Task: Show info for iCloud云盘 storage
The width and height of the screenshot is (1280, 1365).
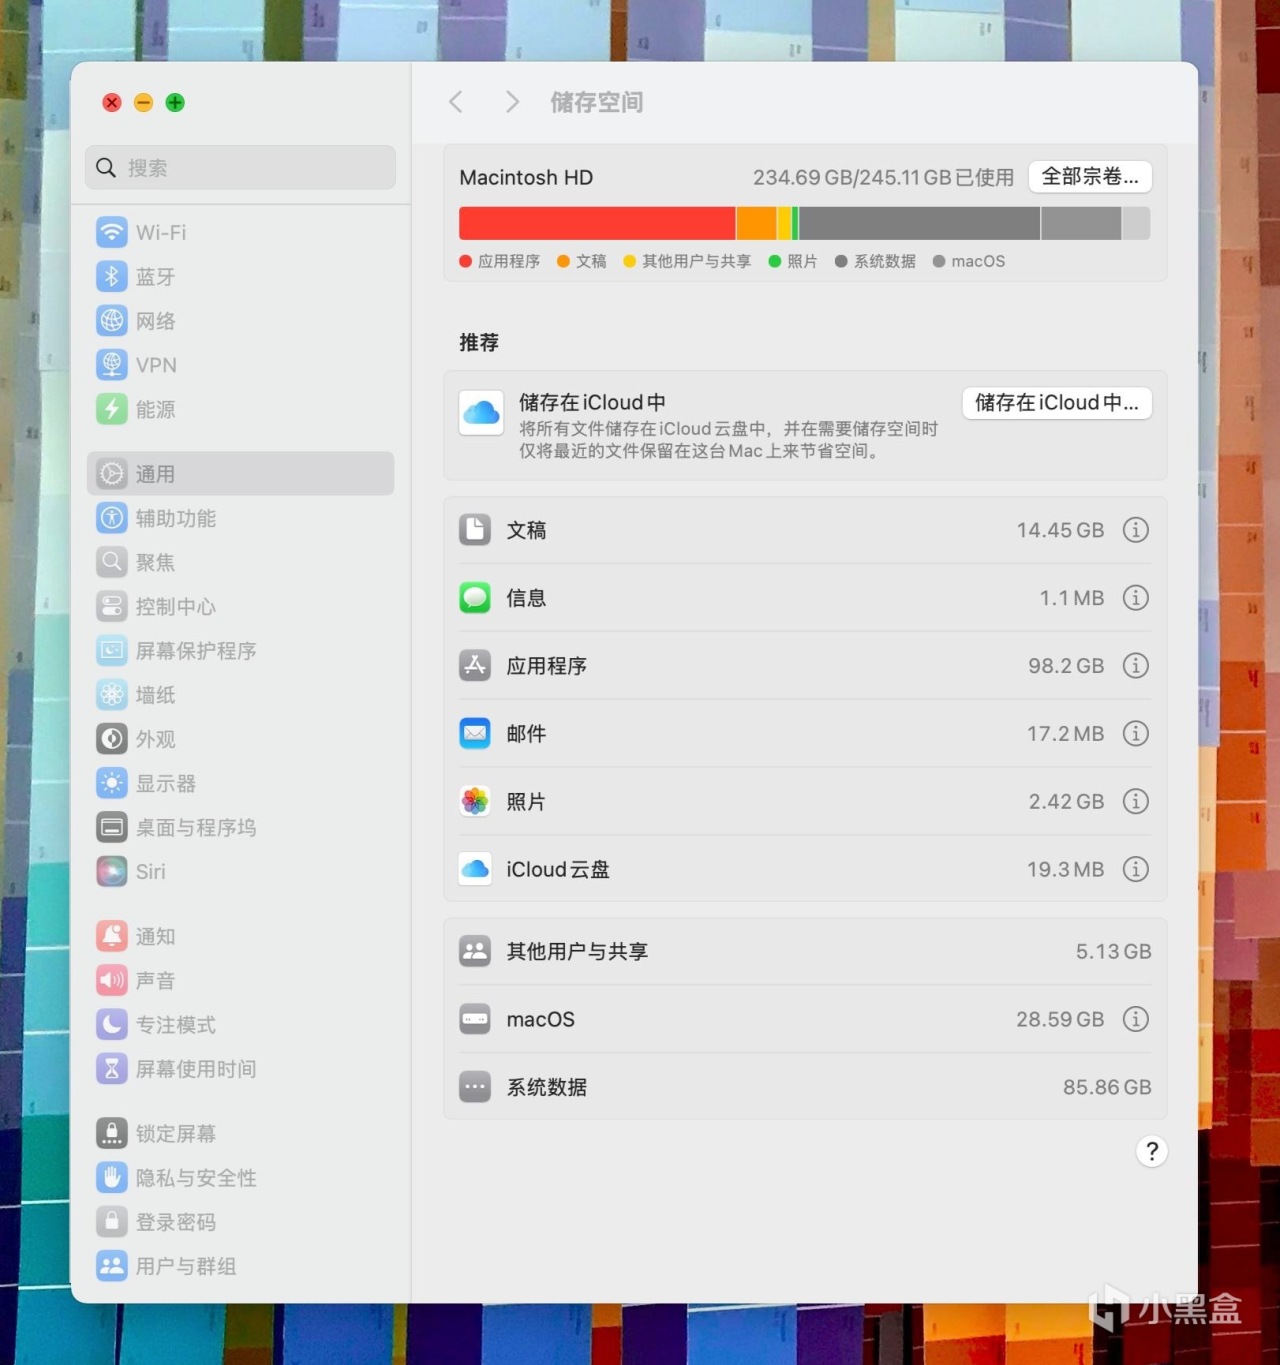Action: (1135, 869)
